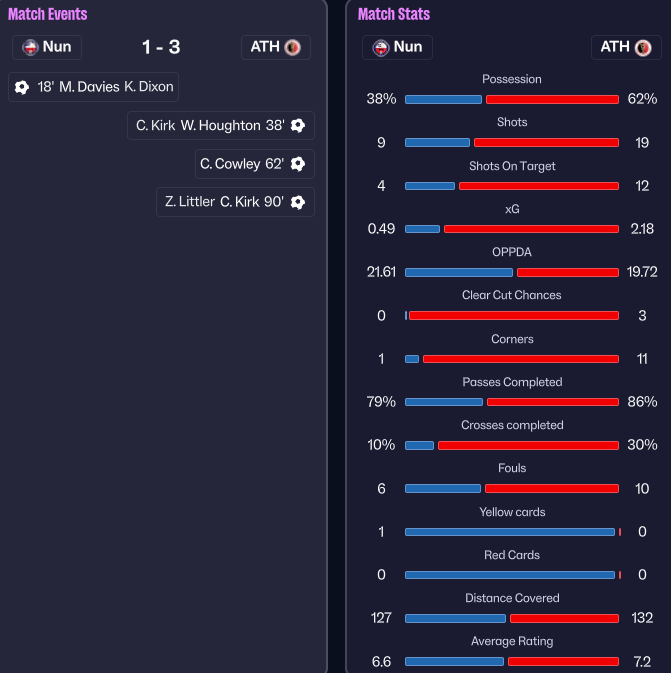This screenshot has width=671, height=673.
Task: Click the goal icon next to W. Houghton 38'
Action: [298, 125]
